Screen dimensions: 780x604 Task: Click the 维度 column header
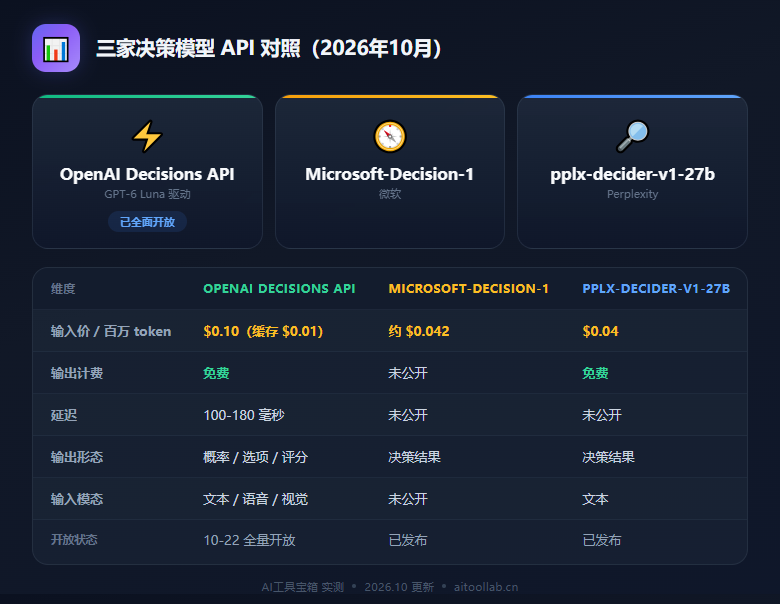(63, 289)
